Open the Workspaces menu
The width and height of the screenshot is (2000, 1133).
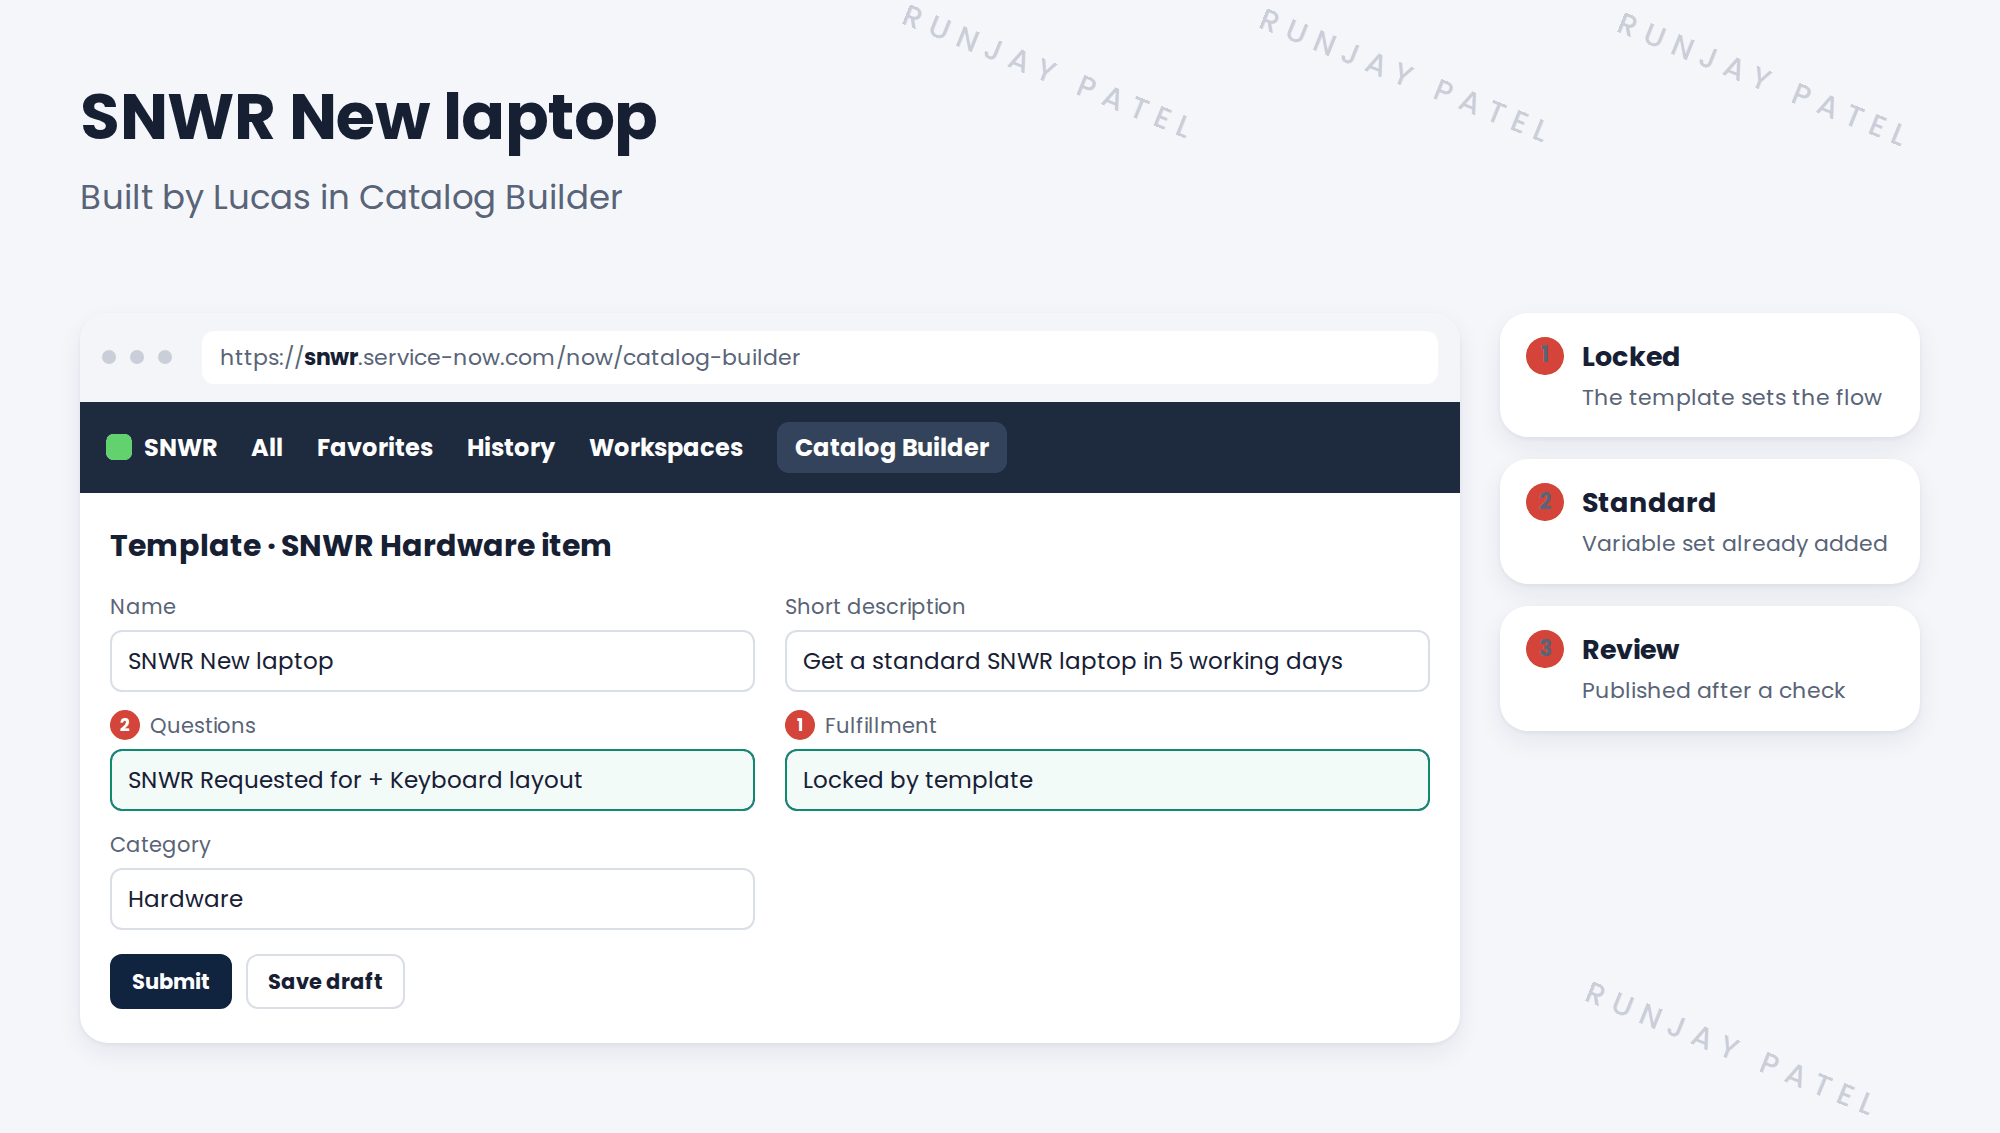click(666, 447)
